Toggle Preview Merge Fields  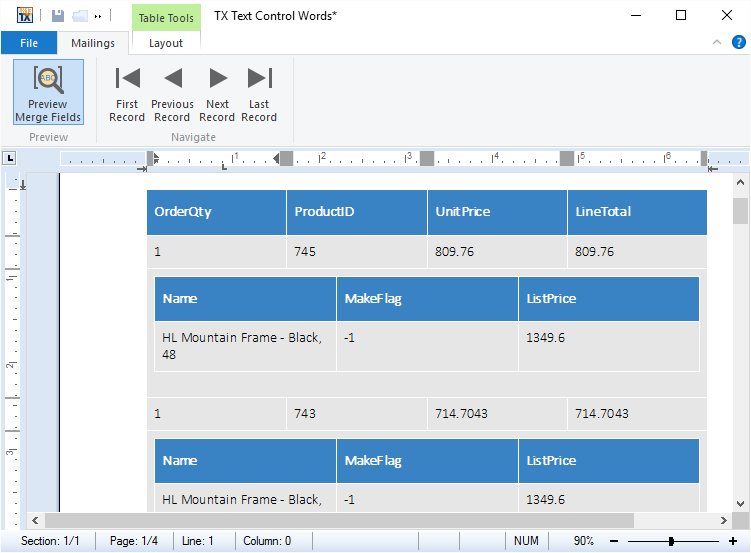tap(48, 93)
